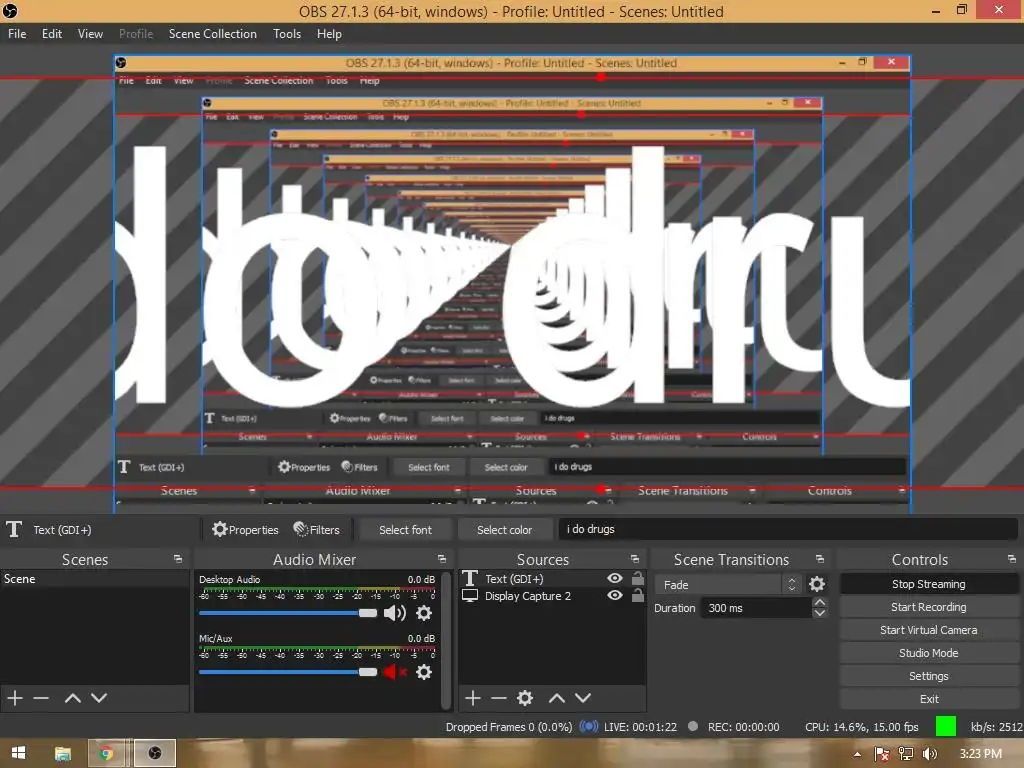Move source down with arrow icon

[x=583, y=697]
